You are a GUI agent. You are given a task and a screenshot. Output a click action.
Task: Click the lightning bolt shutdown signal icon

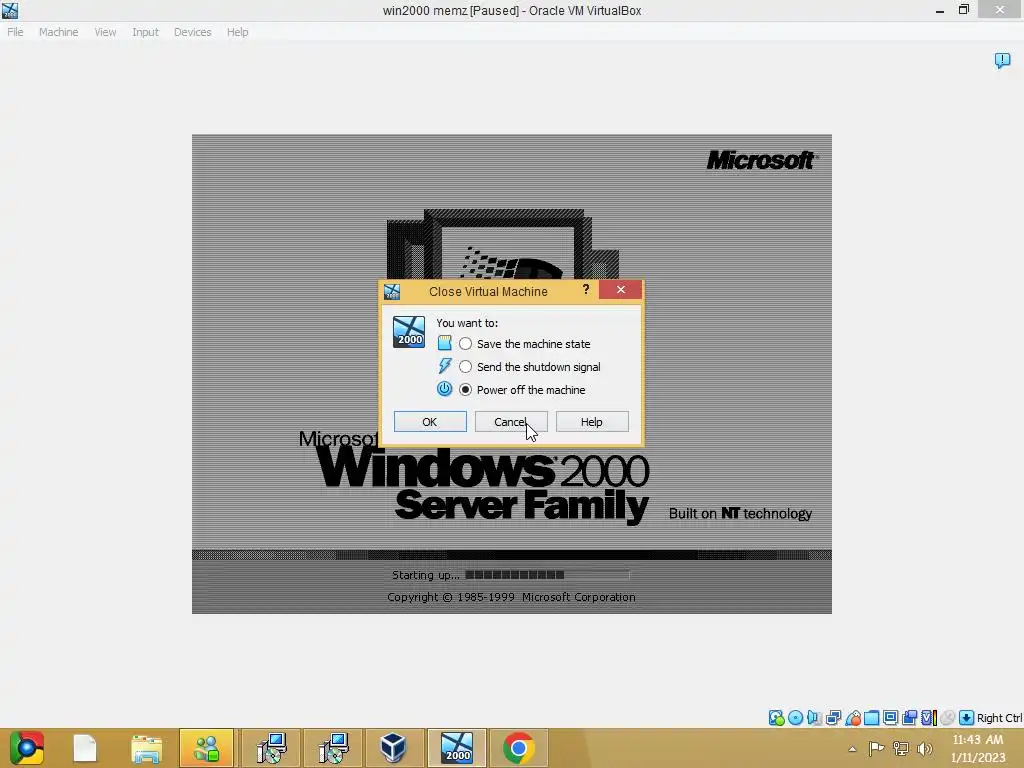tap(444, 366)
